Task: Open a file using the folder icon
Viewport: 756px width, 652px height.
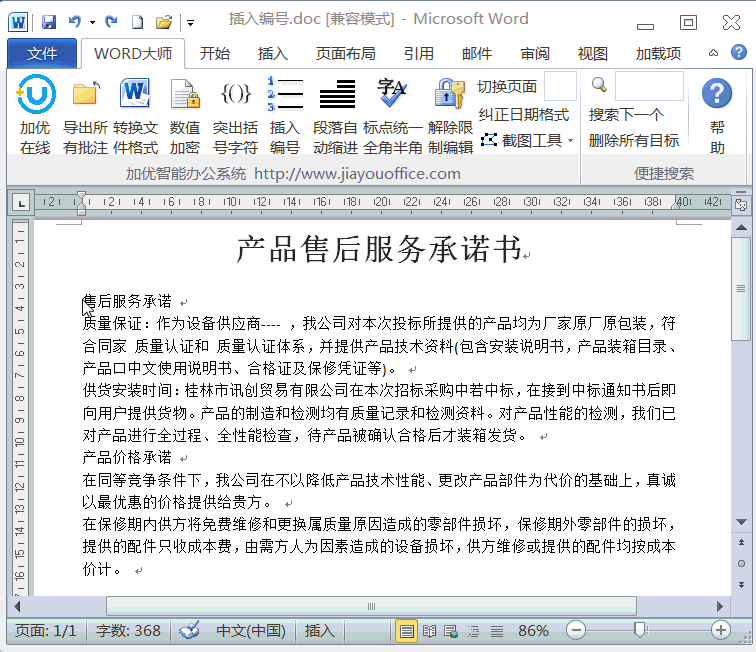Action: point(164,22)
